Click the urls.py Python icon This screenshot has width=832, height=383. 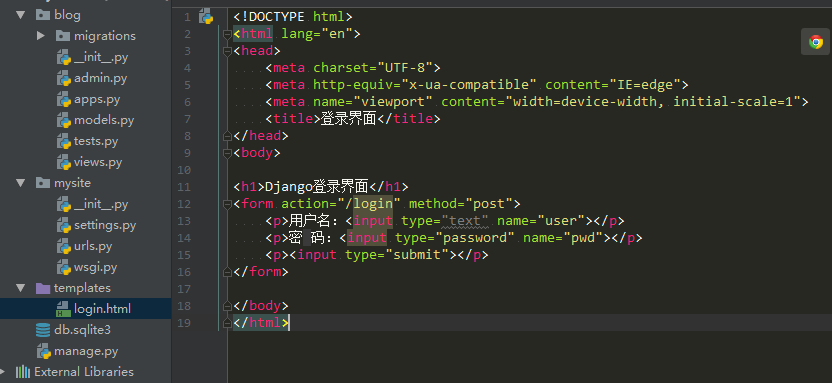(x=64, y=246)
